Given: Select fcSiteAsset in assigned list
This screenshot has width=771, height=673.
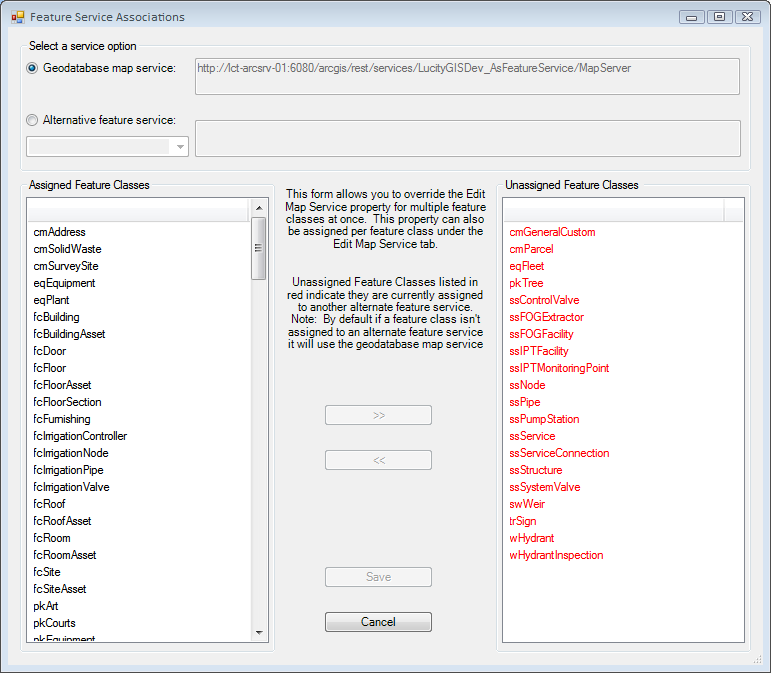Looking at the screenshot, I should pos(60,589).
